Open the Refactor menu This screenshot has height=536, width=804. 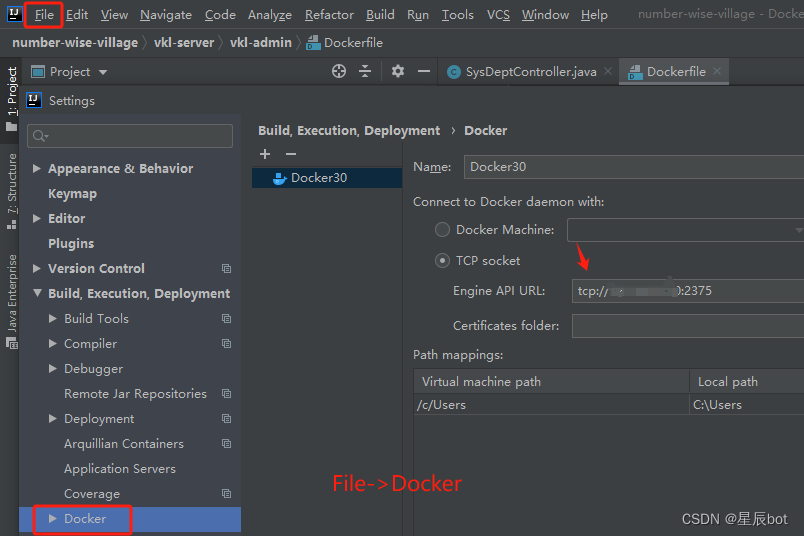[x=329, y=15]
